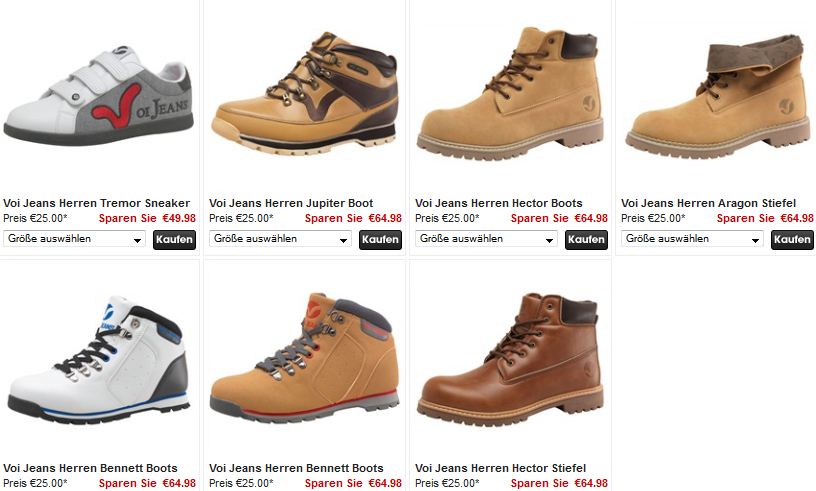The height and width of the screenshot is (491, 816).
Task: Open the white Bennett Boots image
Action: coord(98,360)
